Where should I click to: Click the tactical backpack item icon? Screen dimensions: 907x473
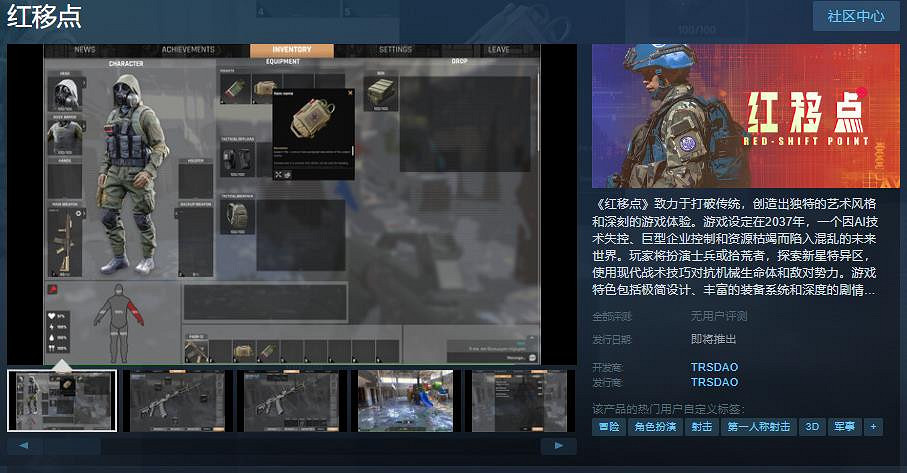(236, 214)
